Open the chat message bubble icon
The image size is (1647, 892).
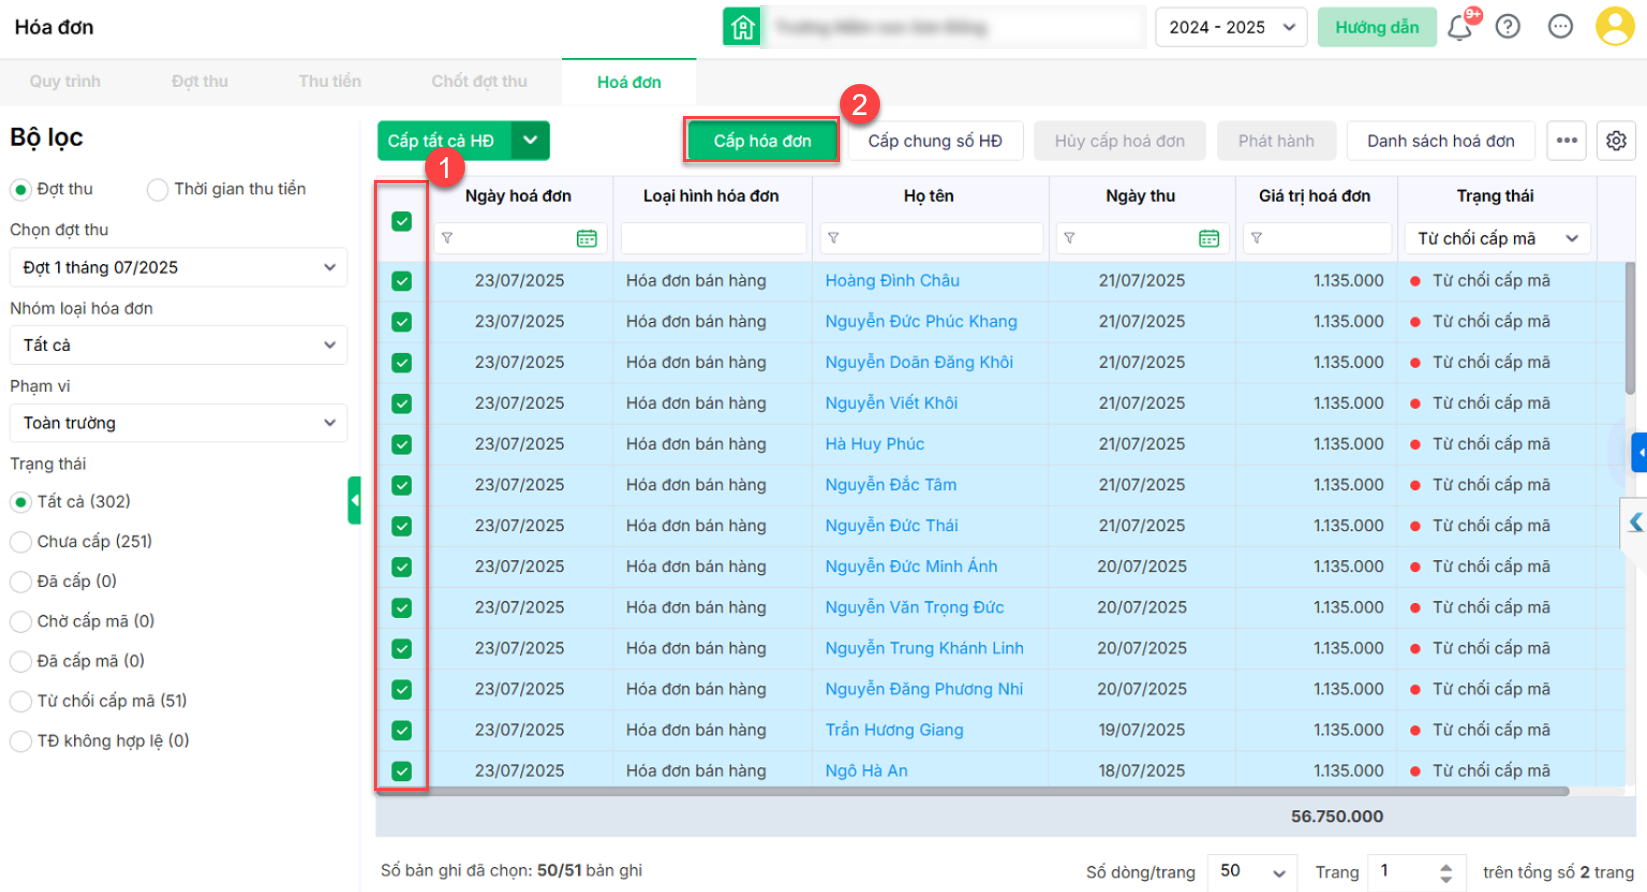pyautogui.click(x=1560, y=27)
